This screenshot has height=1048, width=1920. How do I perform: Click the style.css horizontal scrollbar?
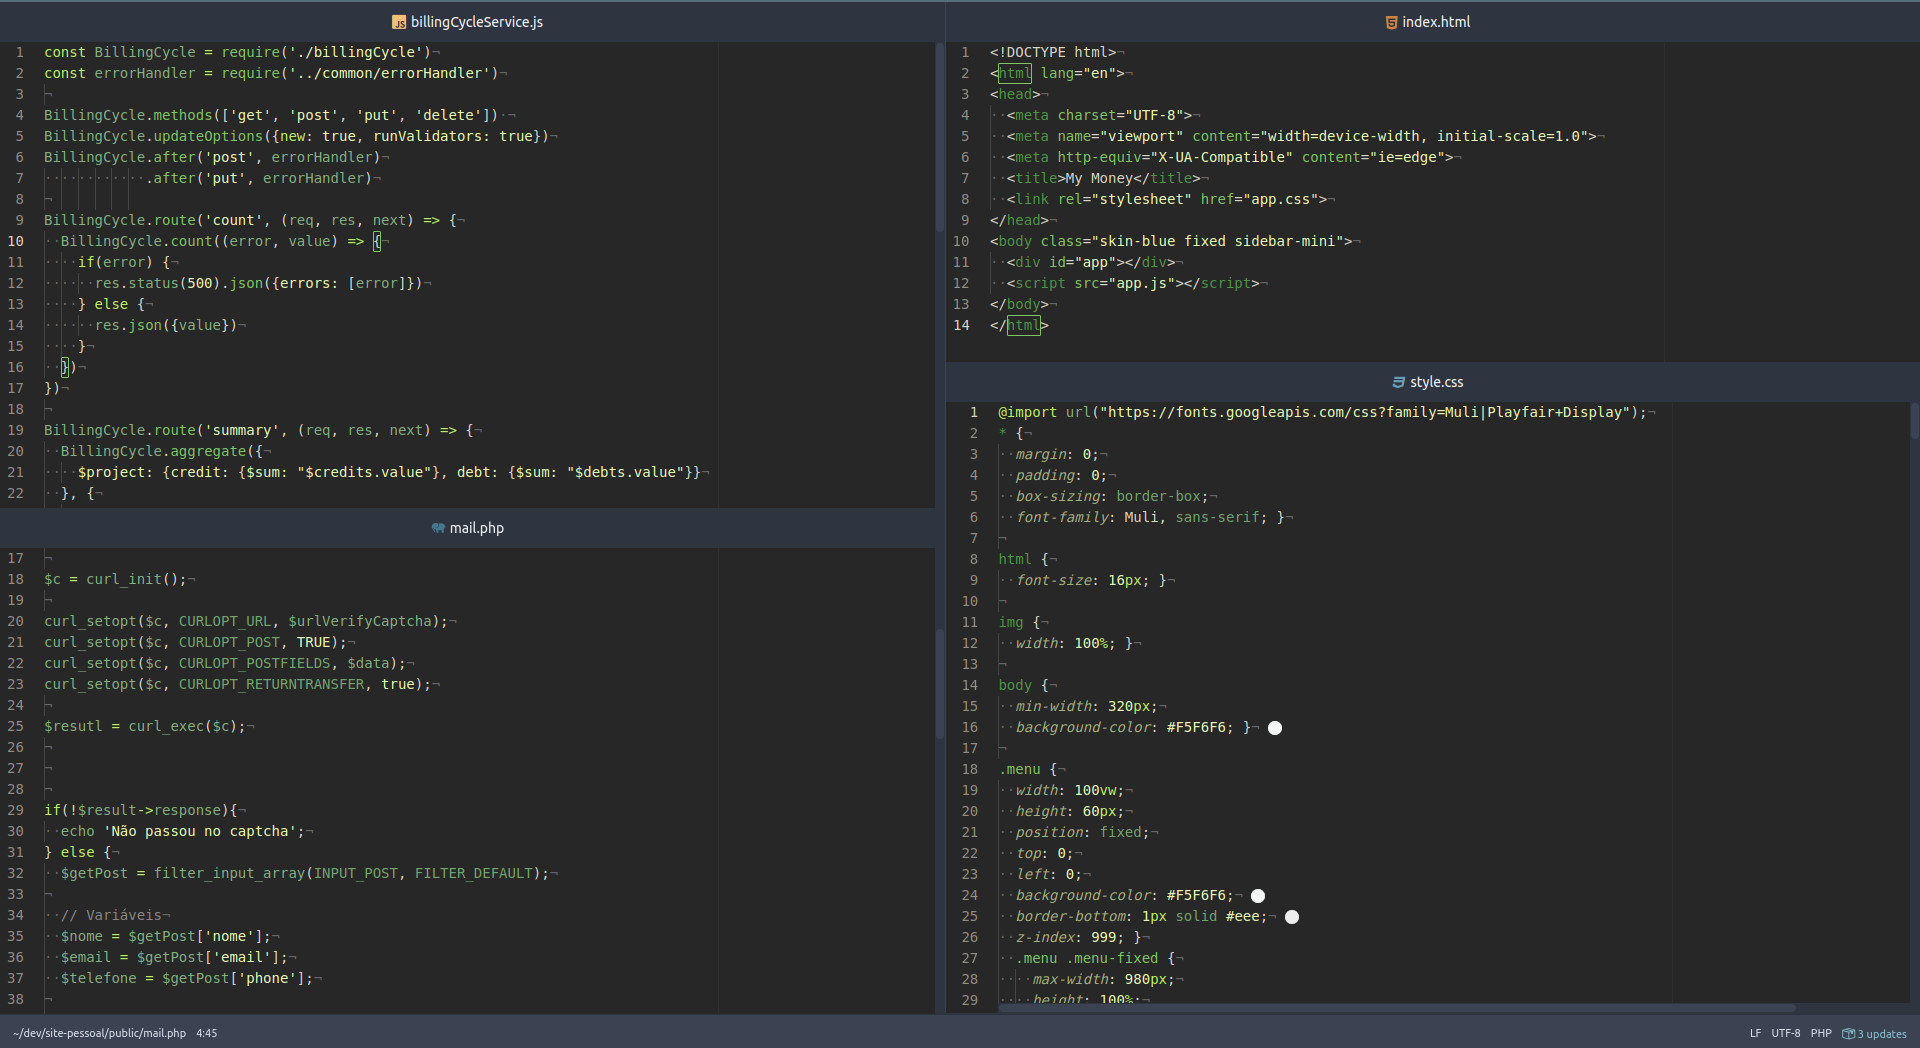tap(1397, 1008)
